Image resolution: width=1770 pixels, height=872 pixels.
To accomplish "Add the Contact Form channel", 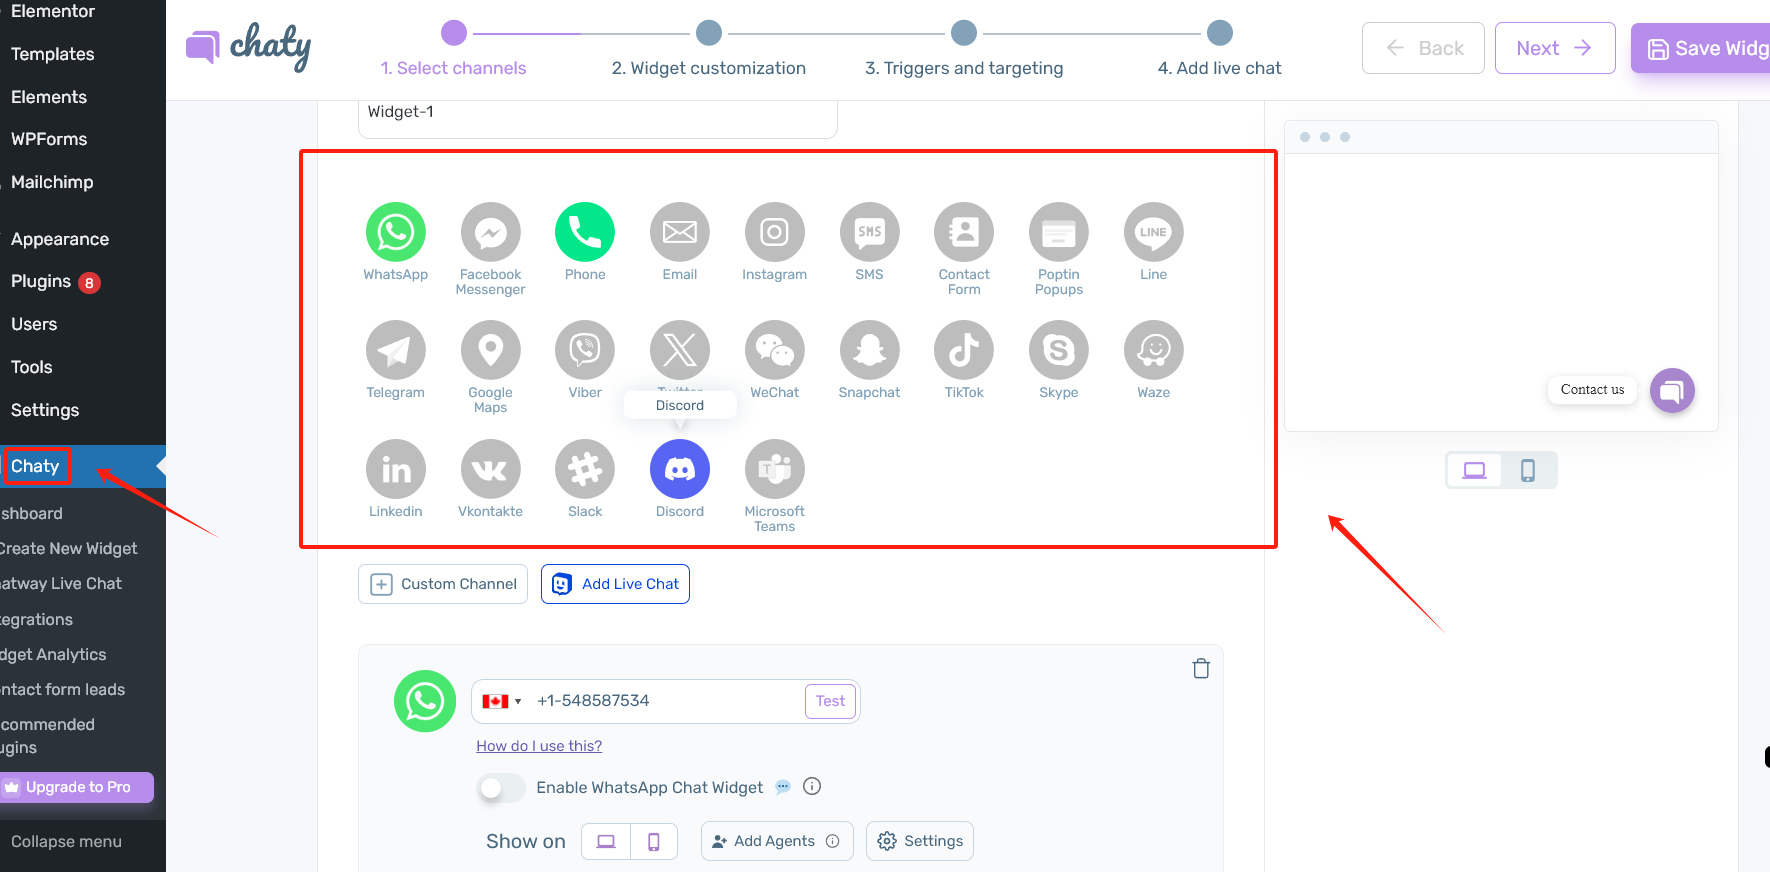I will [964, 232].
